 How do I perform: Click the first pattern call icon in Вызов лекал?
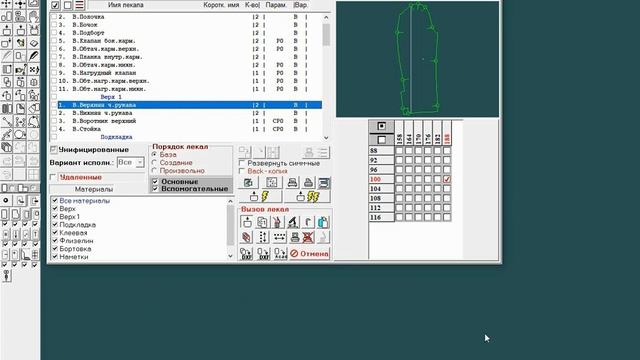pos(247,222)
